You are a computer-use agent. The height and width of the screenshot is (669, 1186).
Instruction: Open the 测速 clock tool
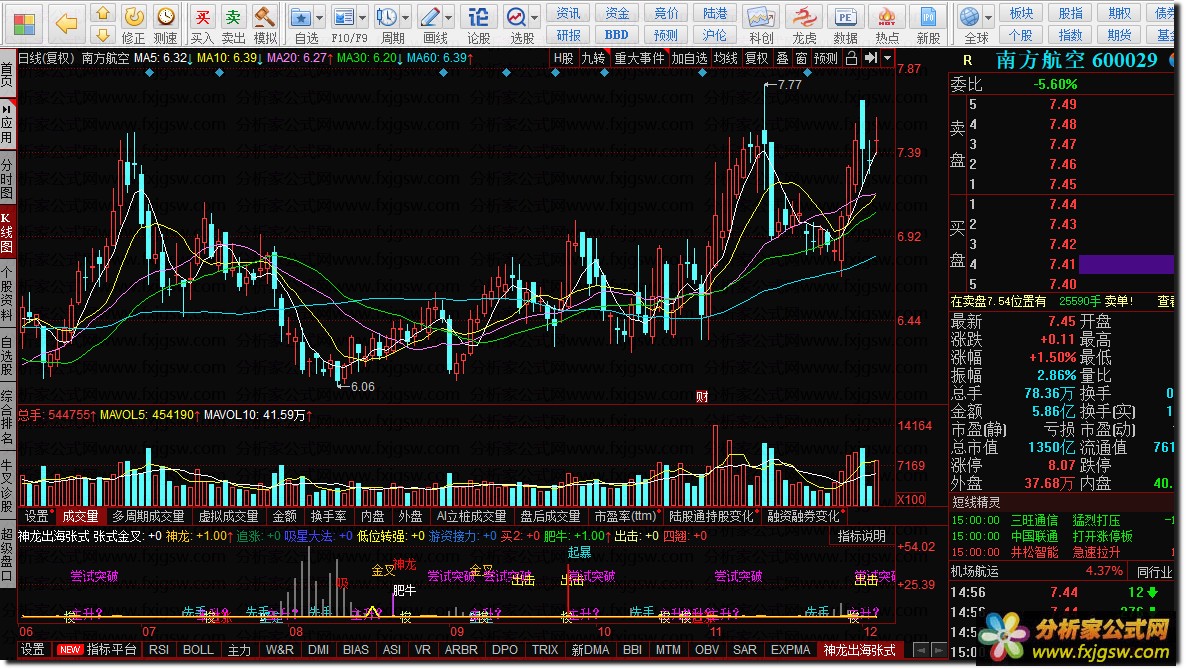166,23
